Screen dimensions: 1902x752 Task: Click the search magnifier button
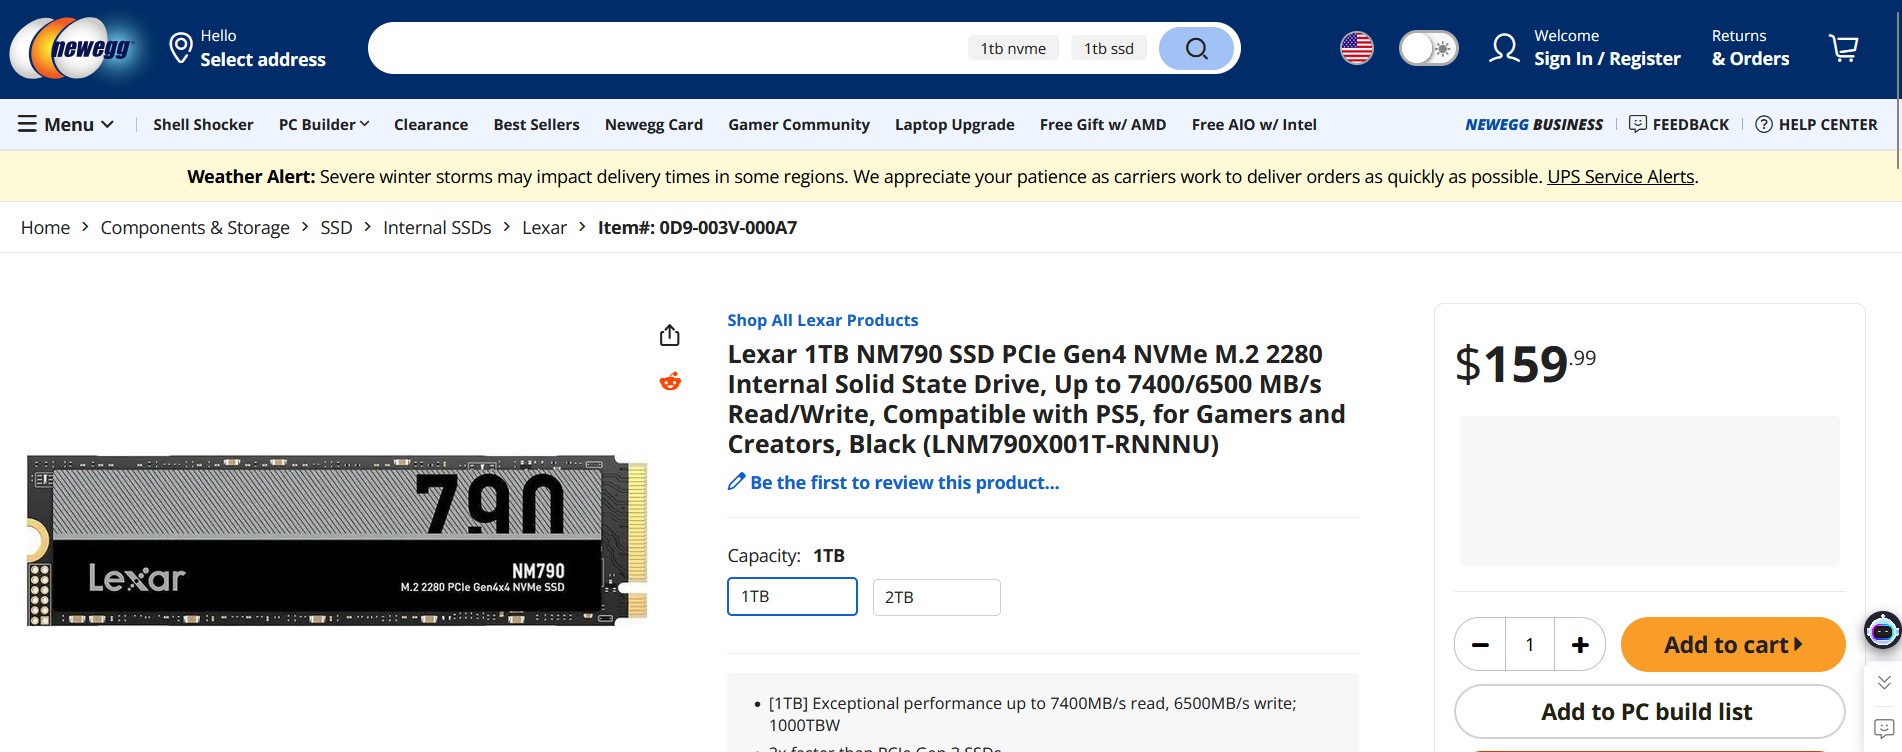tap(1196, 48)
